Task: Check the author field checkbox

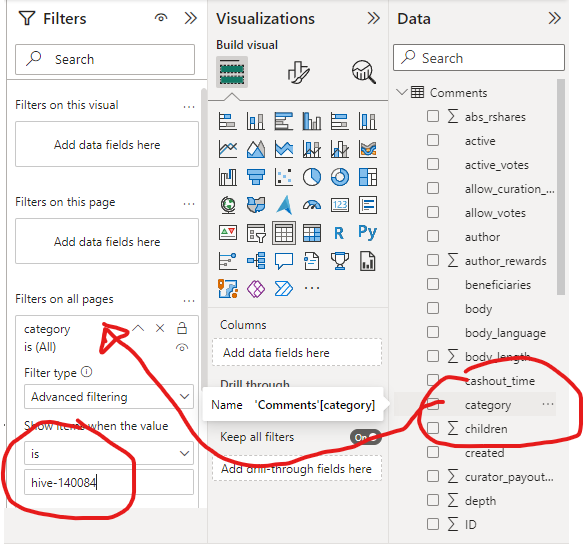Action: pos(433,236)
